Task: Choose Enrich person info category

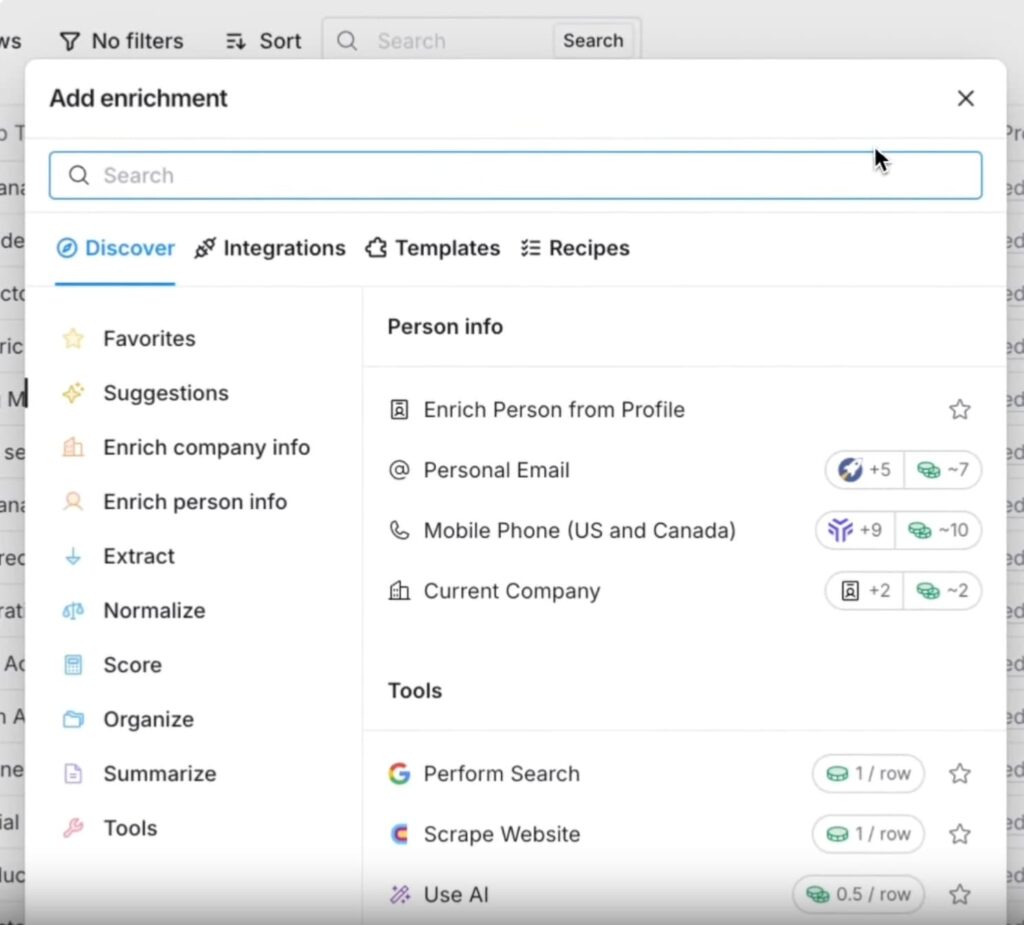Action: click(194, 502)
